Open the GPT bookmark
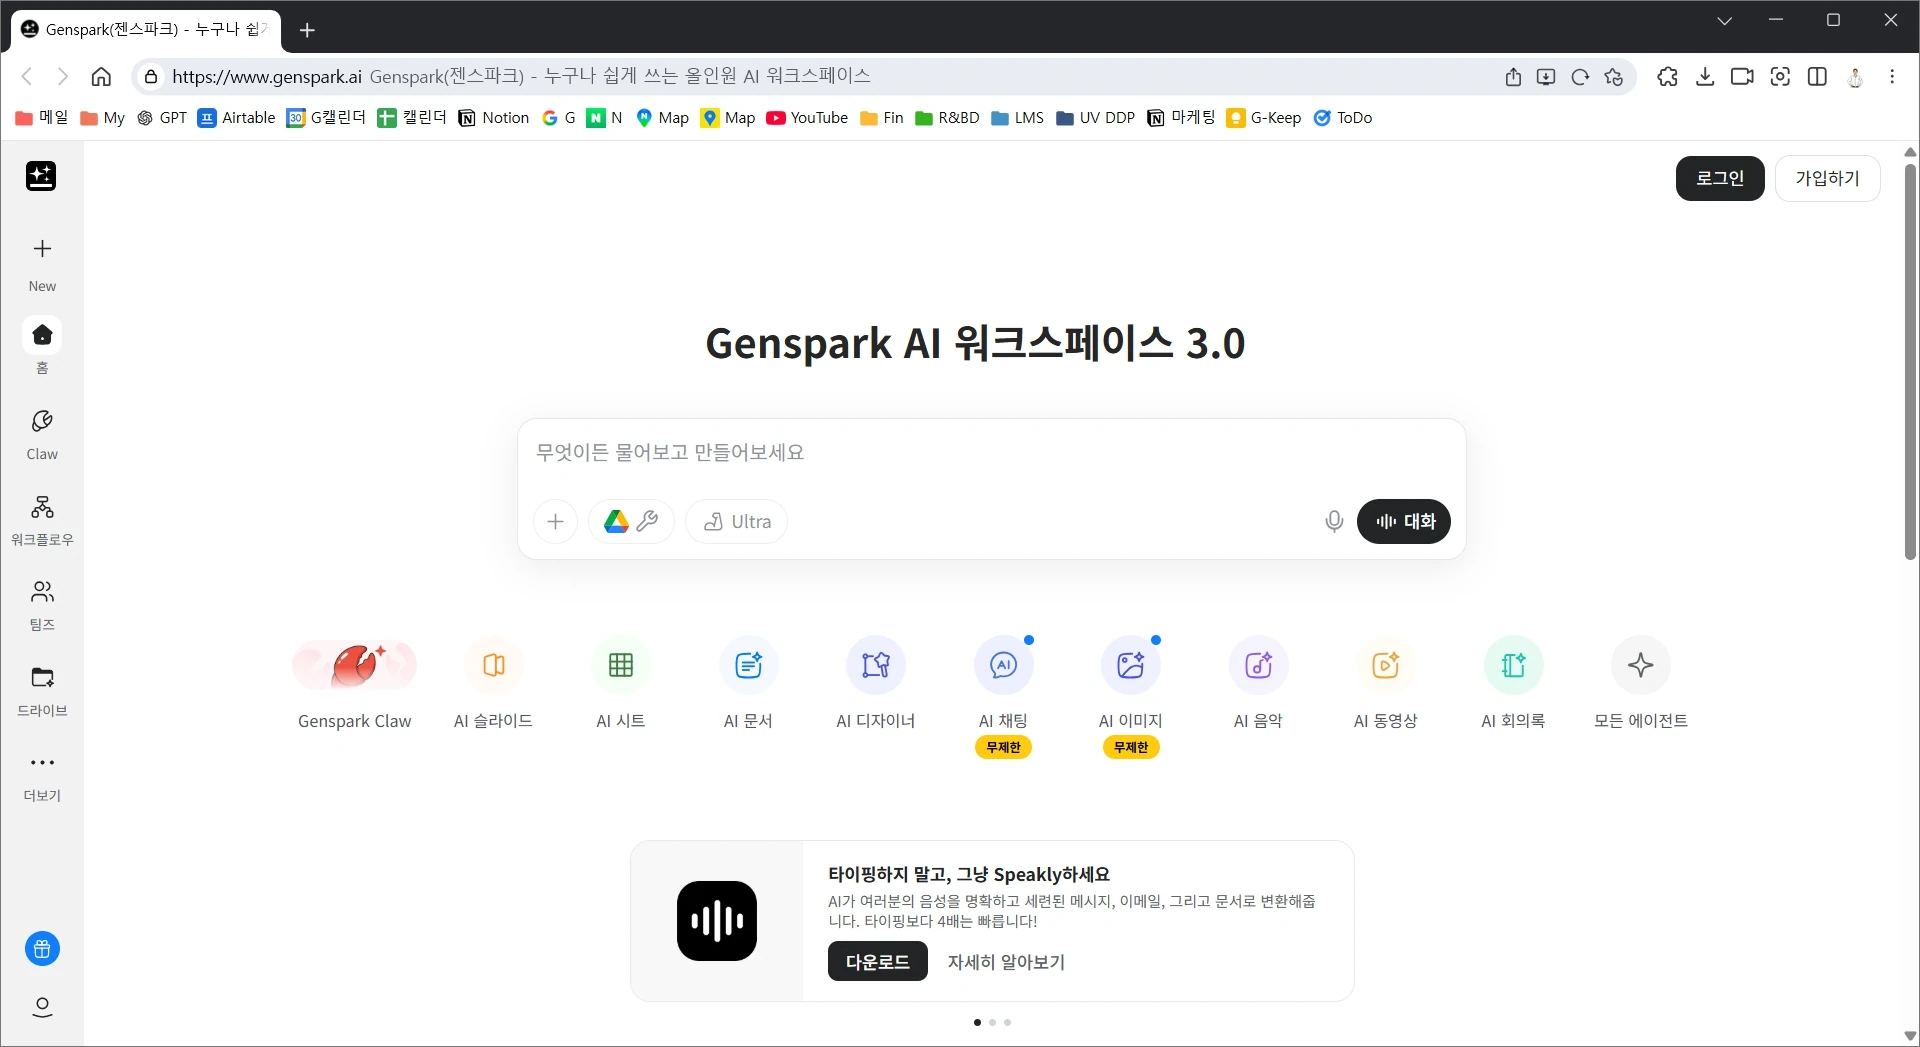 pyautogui.click(x=162, y=118)
